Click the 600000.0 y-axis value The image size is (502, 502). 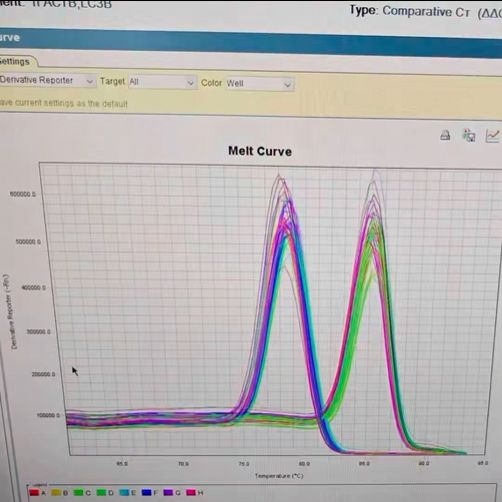coord(23,194)
